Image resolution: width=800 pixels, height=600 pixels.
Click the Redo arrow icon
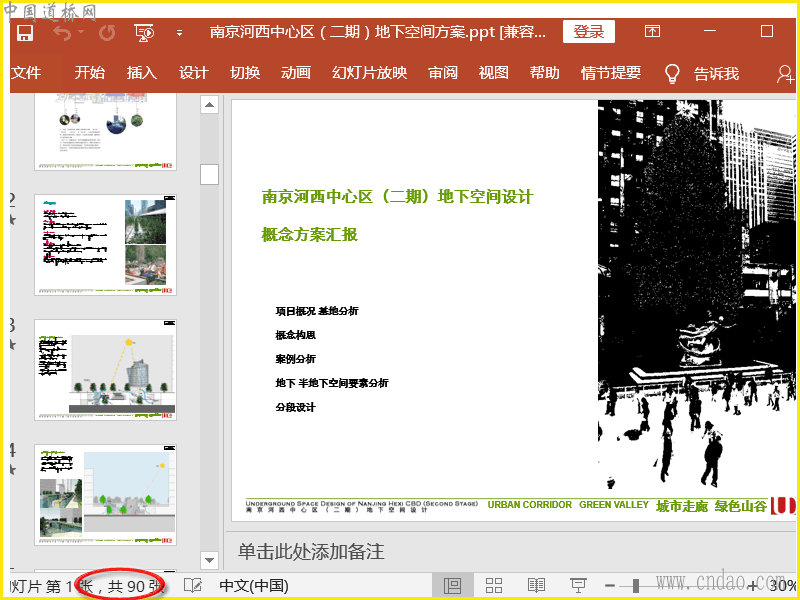point(107,32)
